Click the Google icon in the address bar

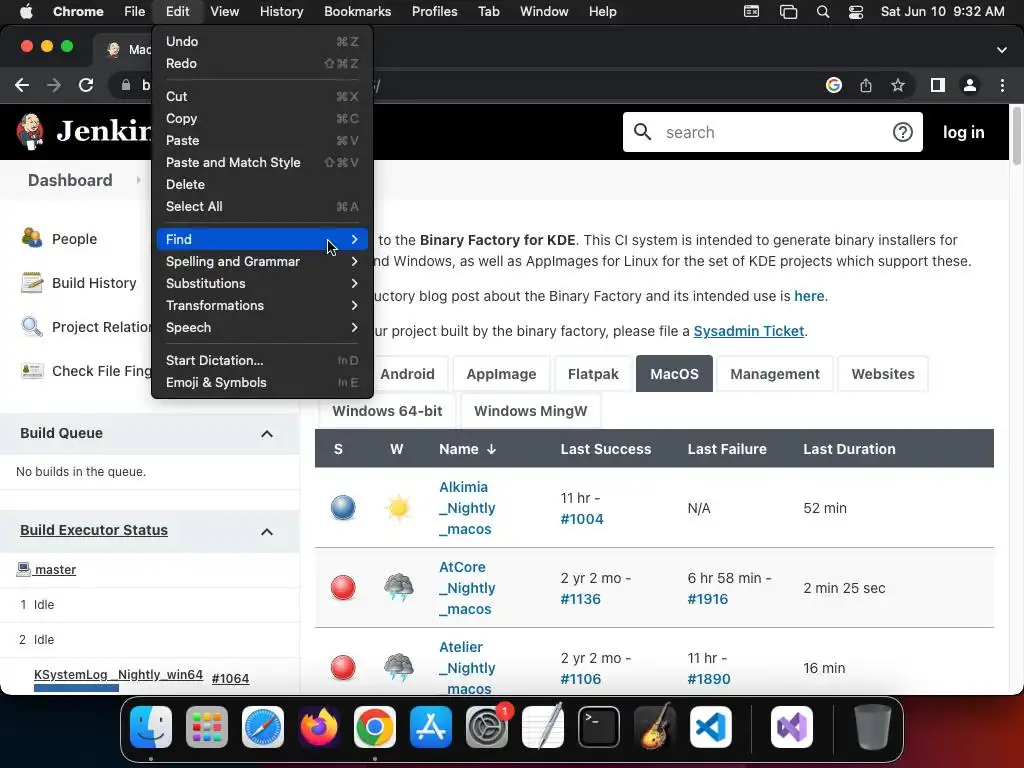(x=833, y=85)
